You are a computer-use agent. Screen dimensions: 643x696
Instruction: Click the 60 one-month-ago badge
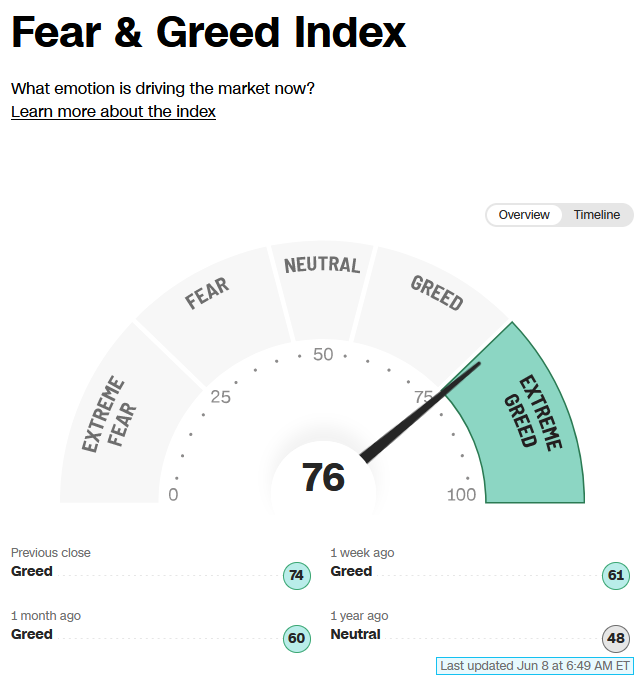296,639
